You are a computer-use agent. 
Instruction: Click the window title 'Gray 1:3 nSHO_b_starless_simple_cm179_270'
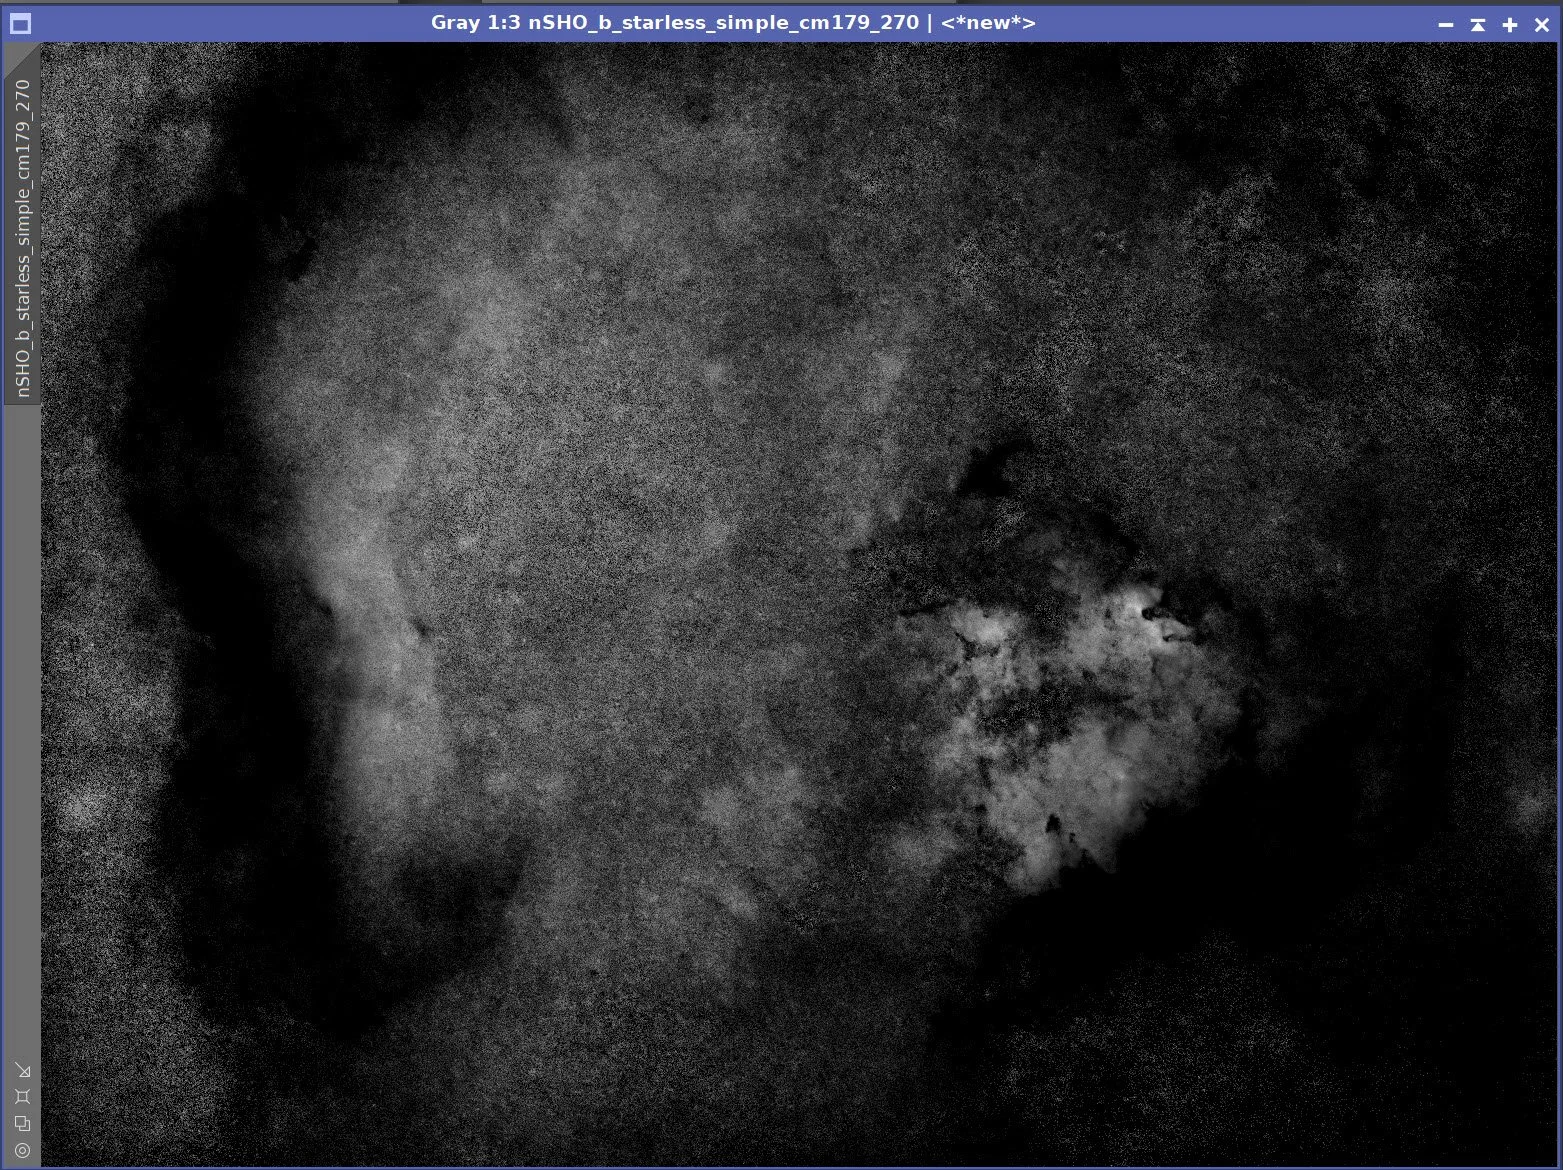[x=675, y=22]
